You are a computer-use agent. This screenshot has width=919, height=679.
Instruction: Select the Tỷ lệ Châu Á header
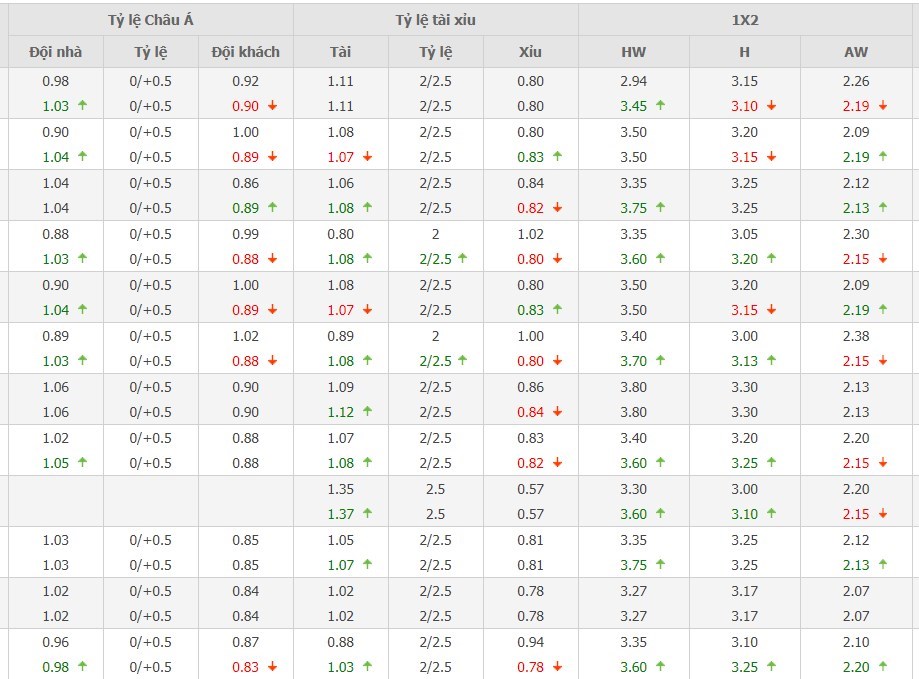pos(150,19)
